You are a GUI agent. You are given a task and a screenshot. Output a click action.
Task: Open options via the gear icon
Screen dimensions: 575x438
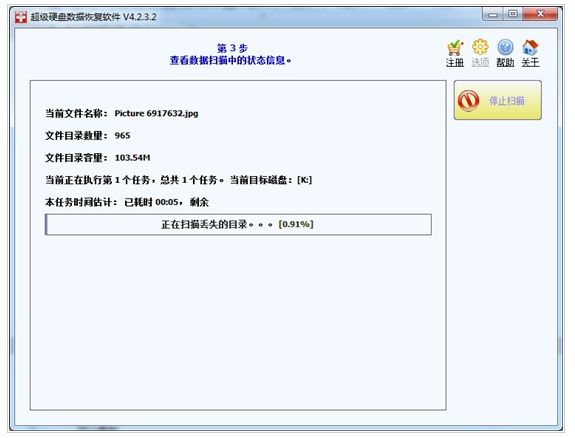click(x=480, y=47)
